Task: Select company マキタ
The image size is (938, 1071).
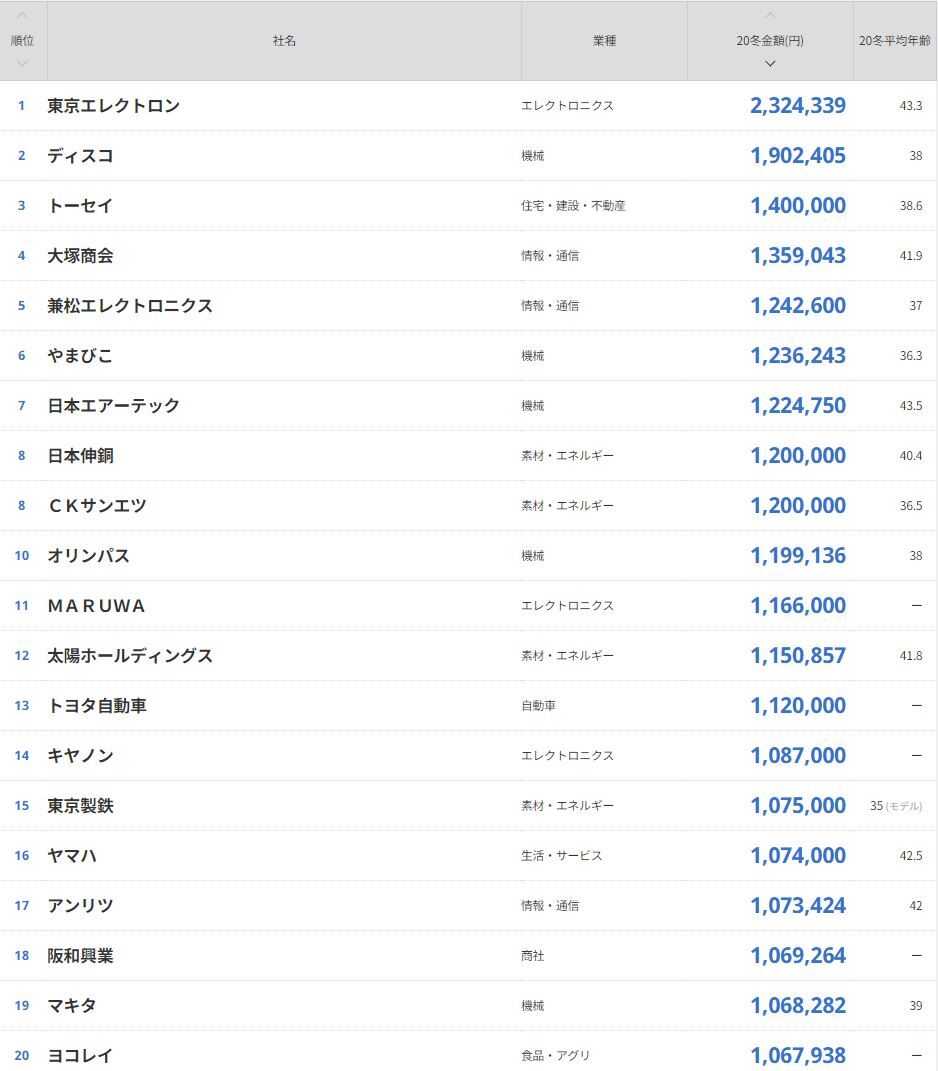Action: [x=72, y=1005]
